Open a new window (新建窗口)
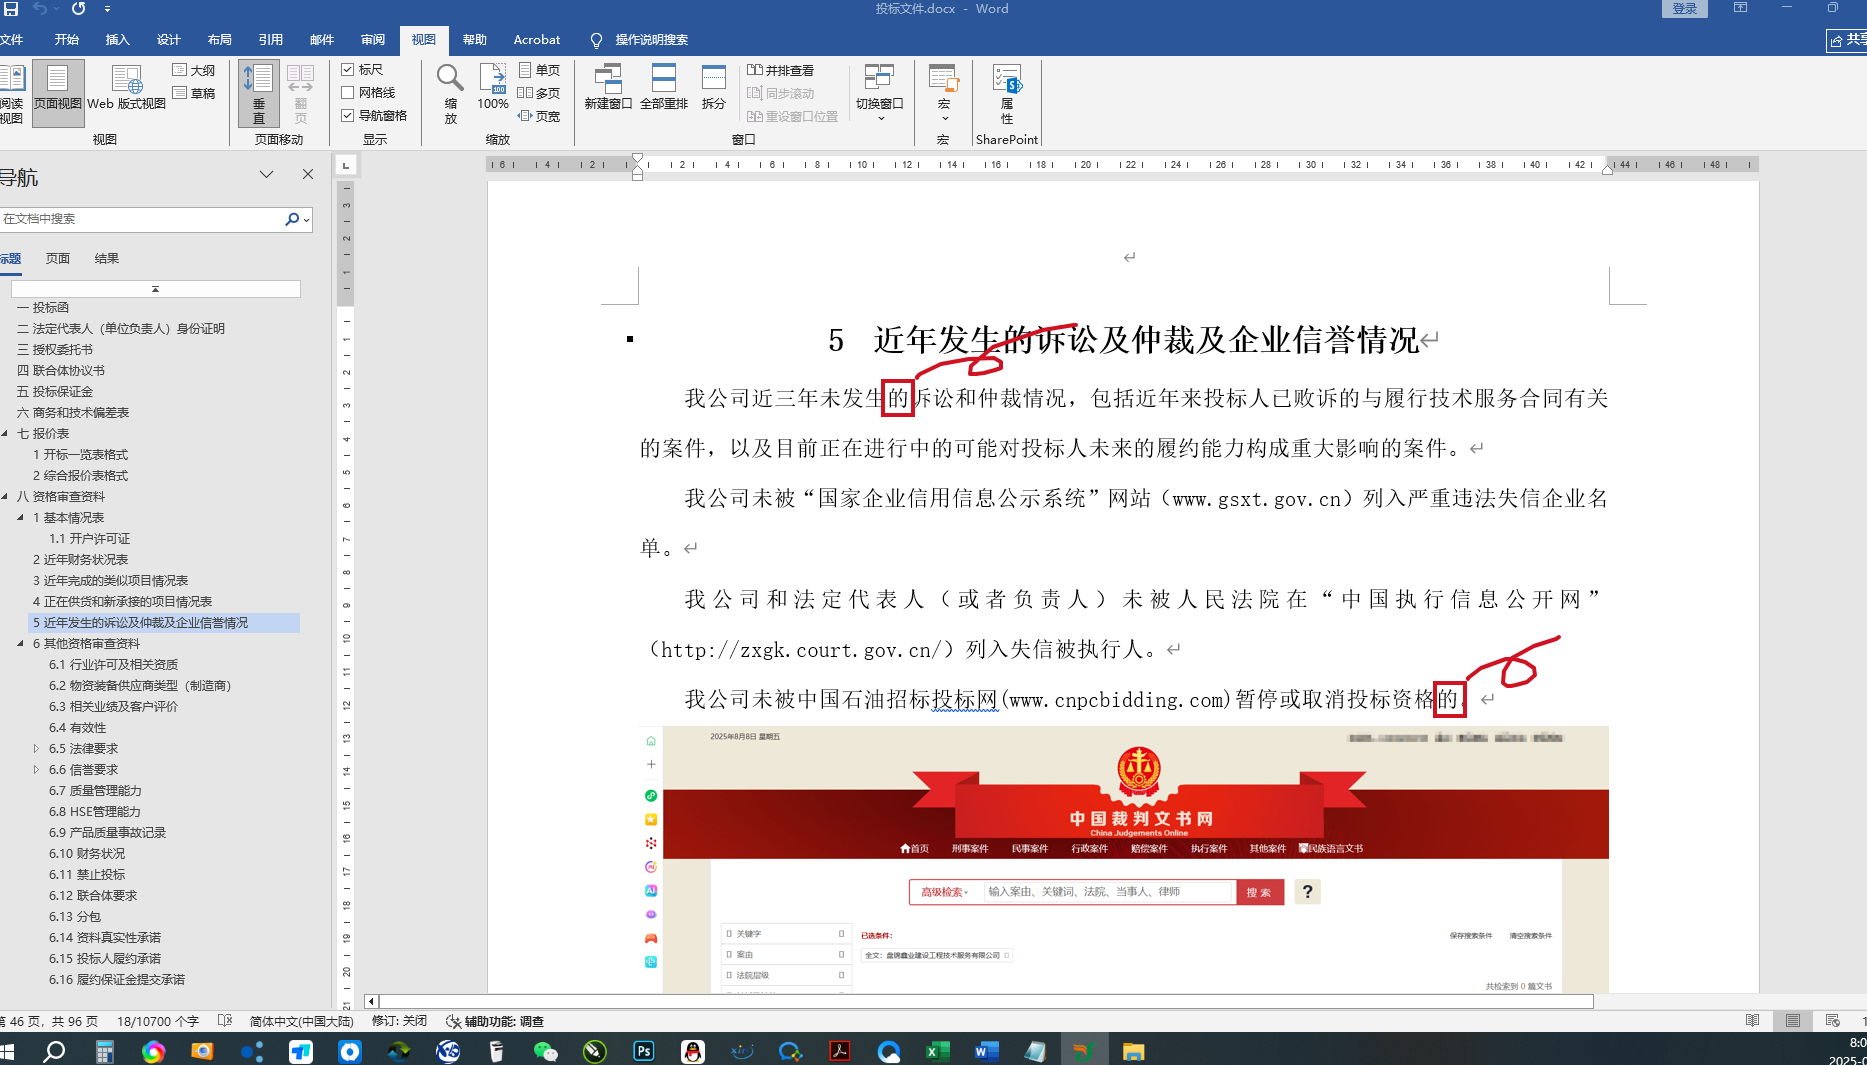Image resolution: width=1867 pixels, height=1065 pixels. click(x=608, y=88)
